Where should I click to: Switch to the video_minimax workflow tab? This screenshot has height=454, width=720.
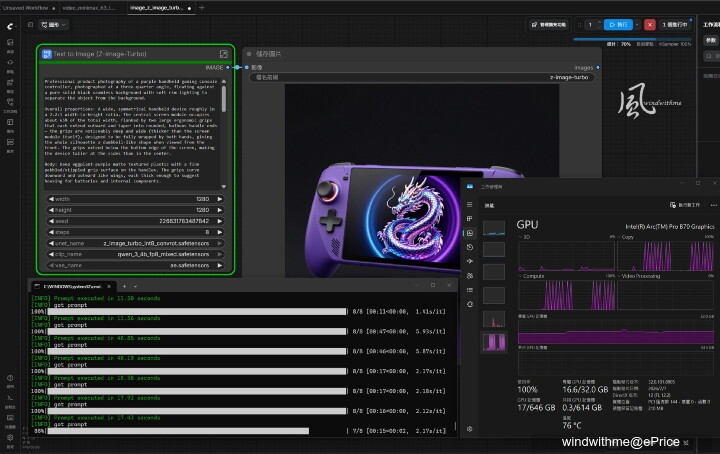click(89, 8)
